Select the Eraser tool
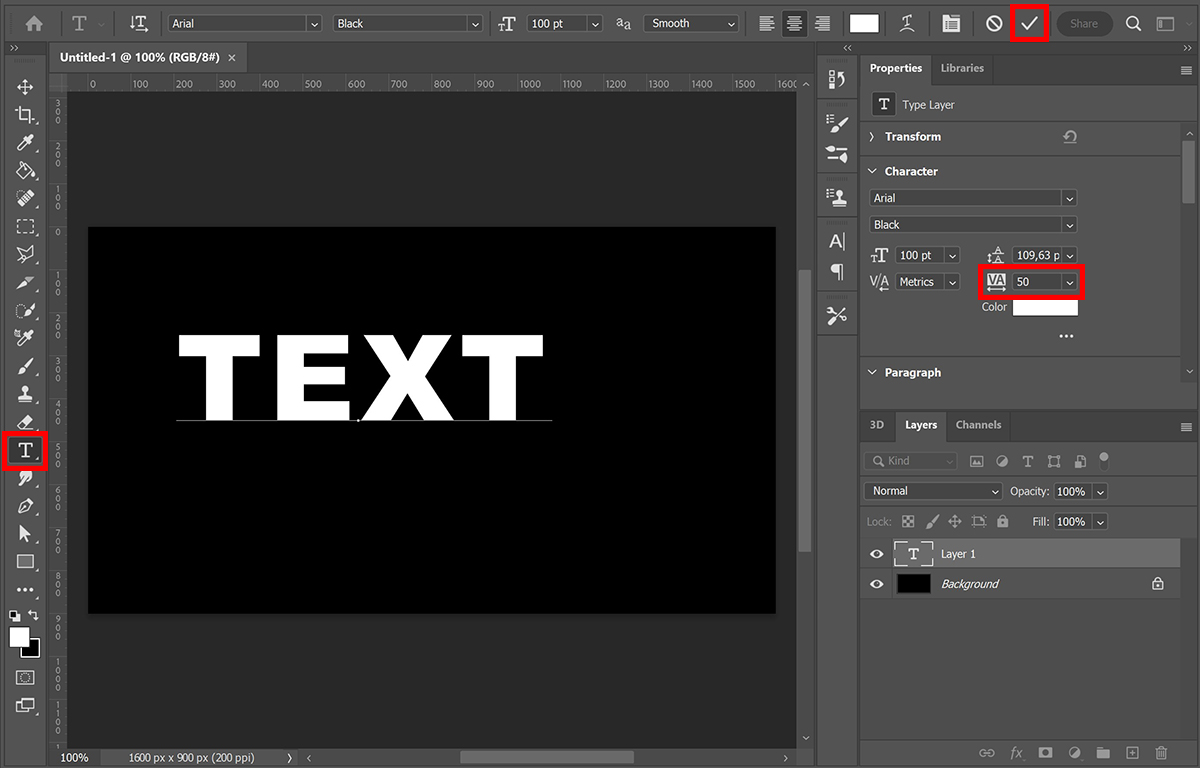 (x=26, y=422)
